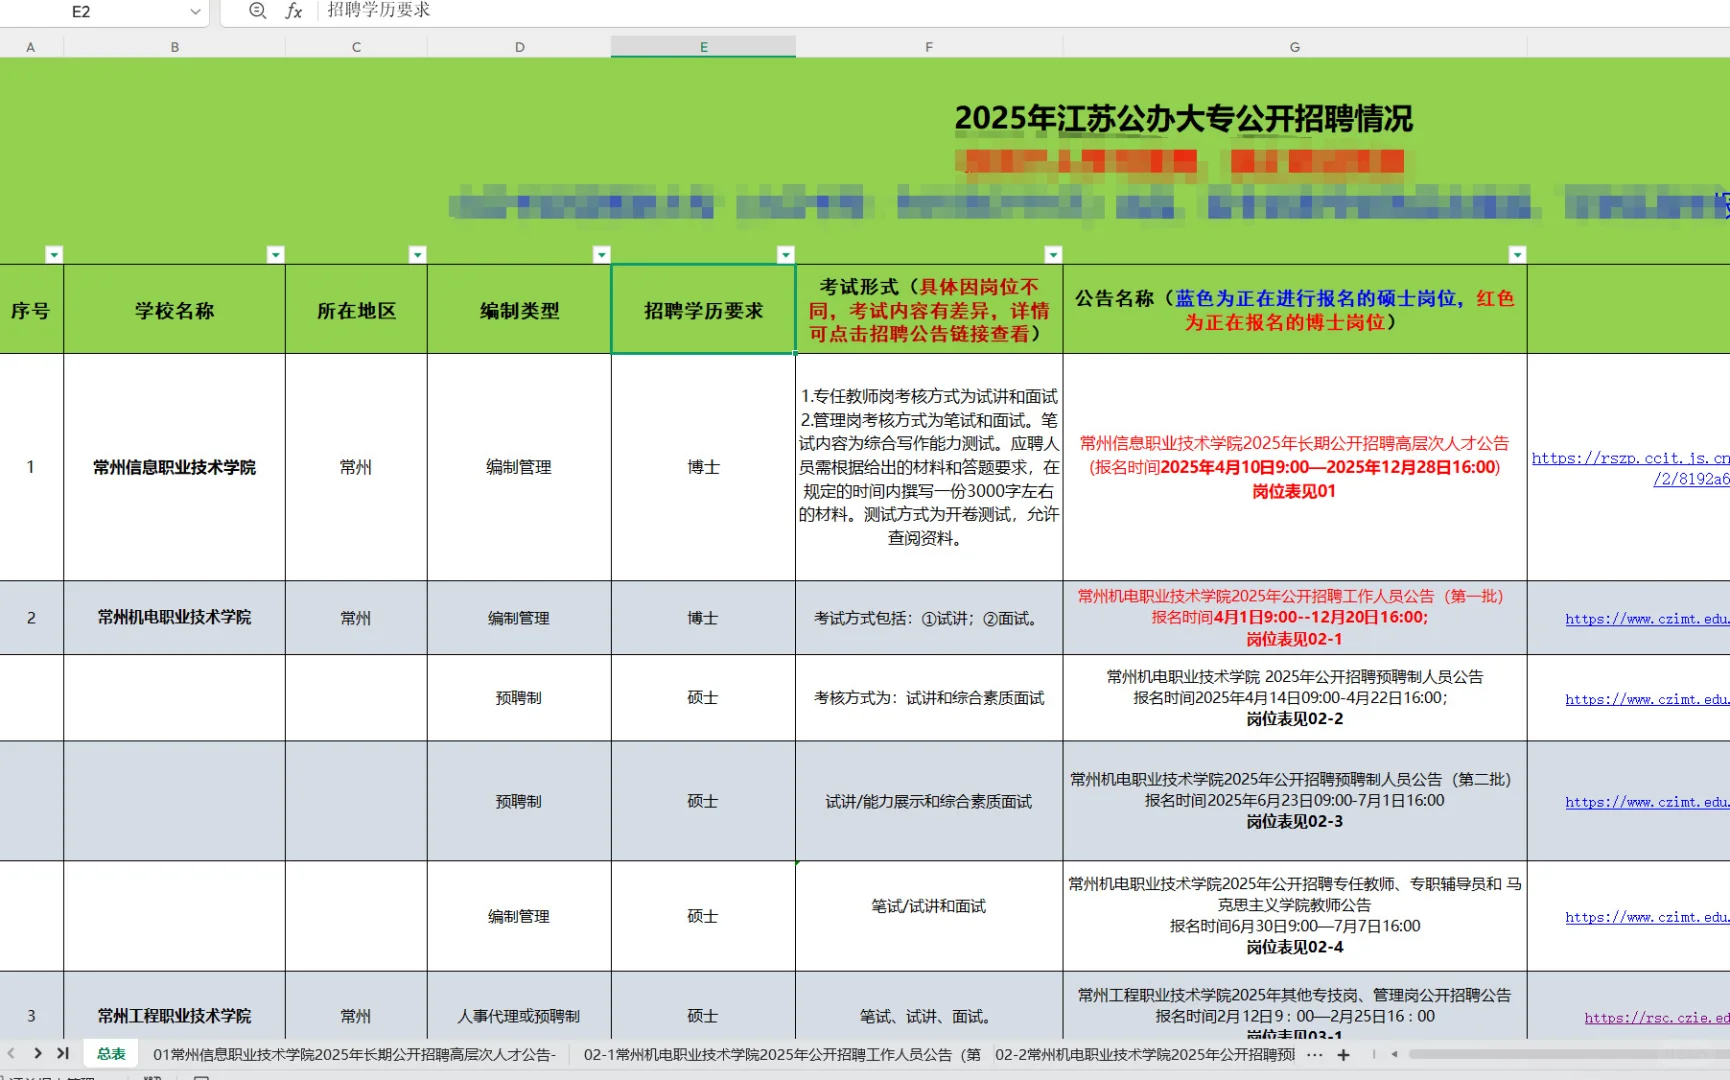Open sheet tab 01常州信息职业技术学院2025年长期公开招聘
1730x1080 pixels.
pyautogui.click(x=354, y=1054)
